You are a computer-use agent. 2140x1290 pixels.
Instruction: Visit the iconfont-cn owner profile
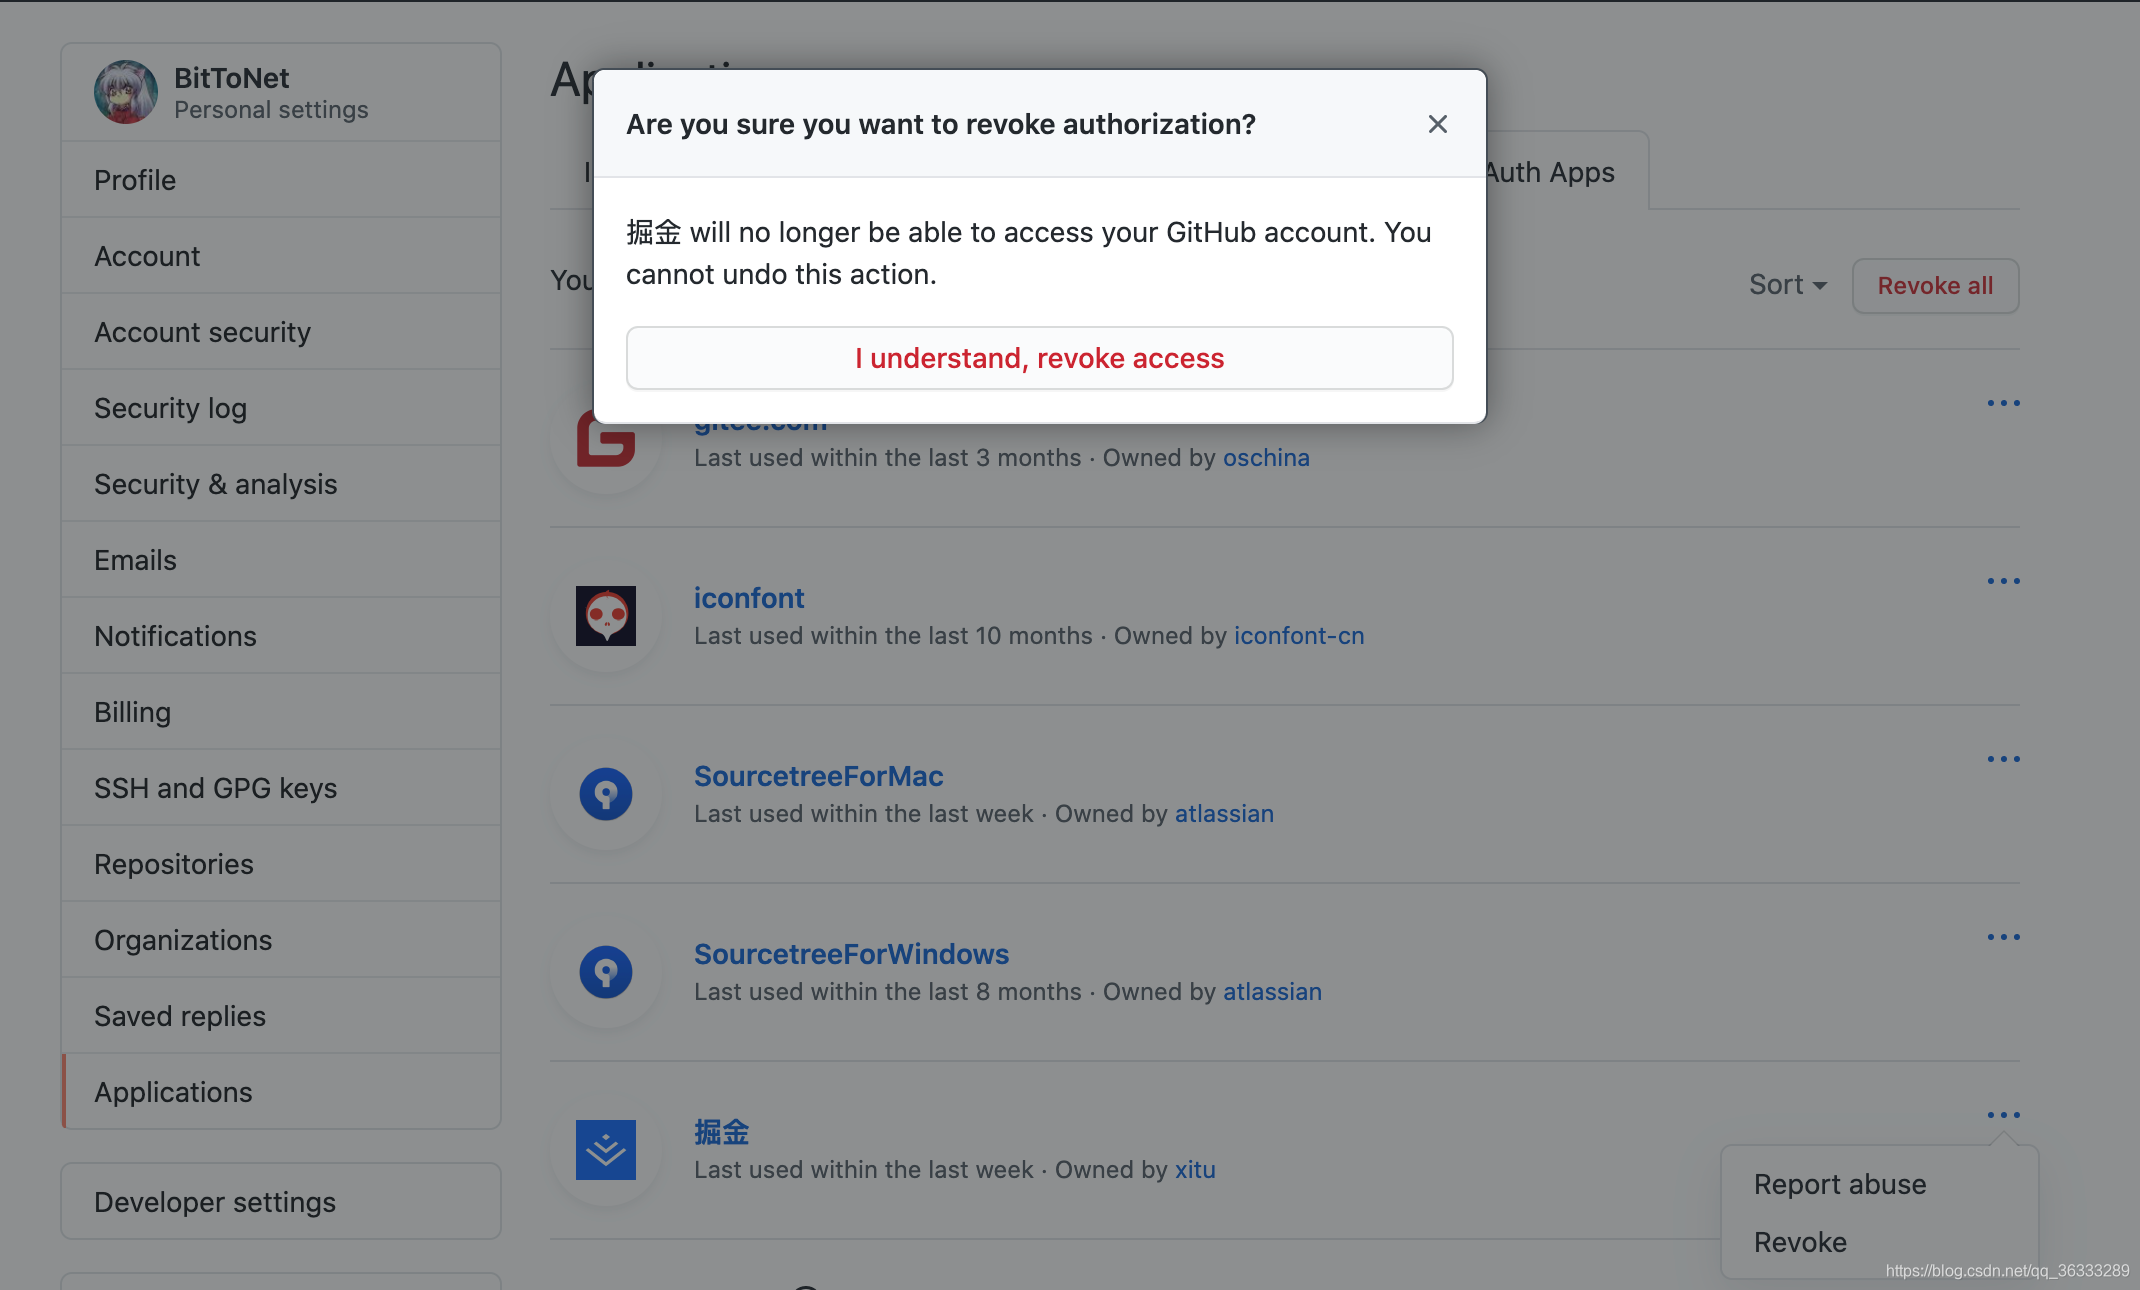1299,635
